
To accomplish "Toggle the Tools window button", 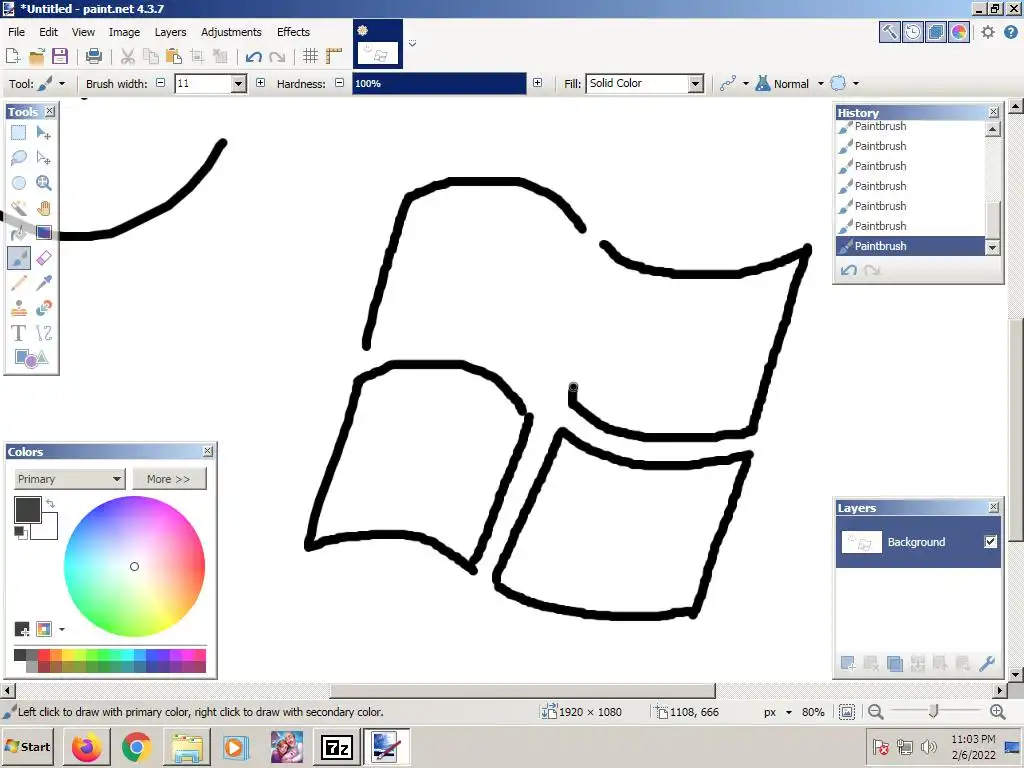I will [889, 31].
